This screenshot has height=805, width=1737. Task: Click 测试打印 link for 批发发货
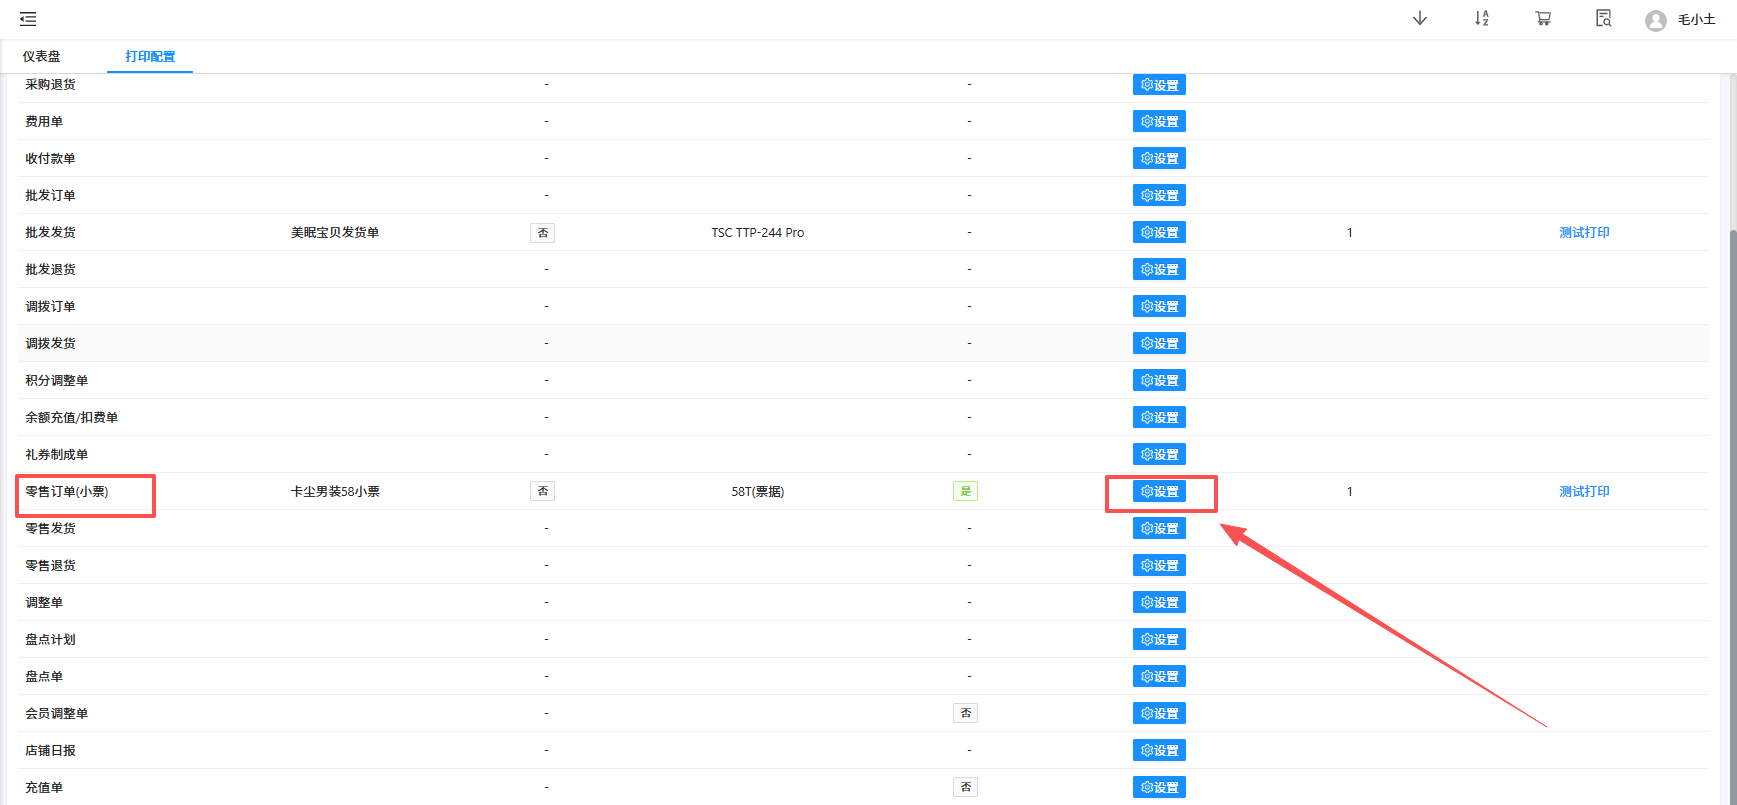(x=1584, y=233)
